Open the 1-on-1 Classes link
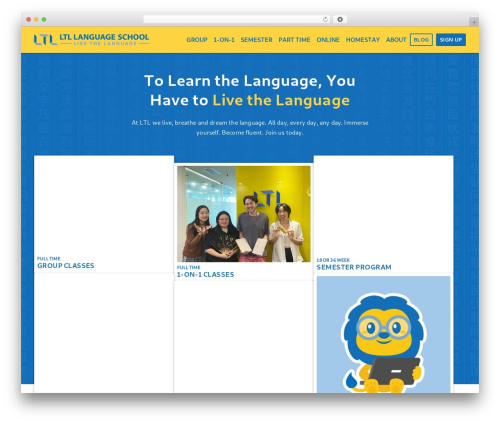The width and height of the screenshot is (500, 423). coord(205,275)
